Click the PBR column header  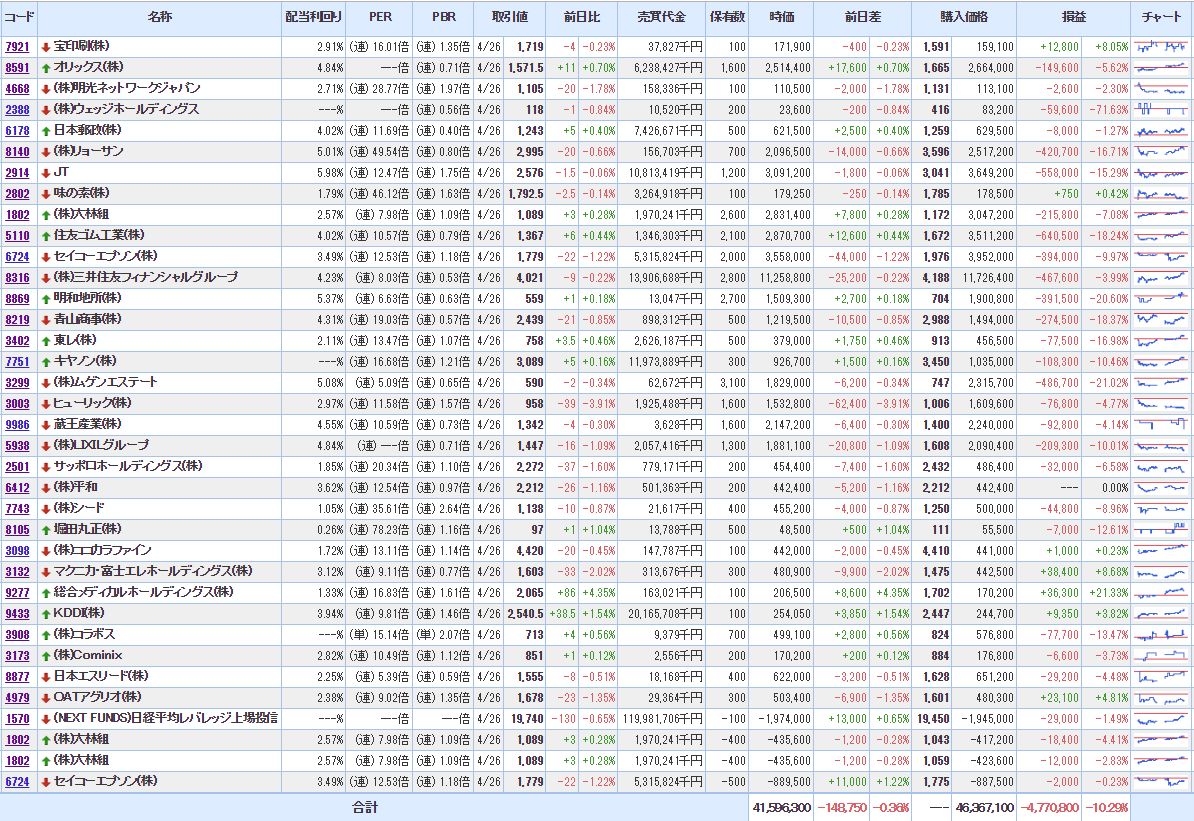tap(443, 17)
